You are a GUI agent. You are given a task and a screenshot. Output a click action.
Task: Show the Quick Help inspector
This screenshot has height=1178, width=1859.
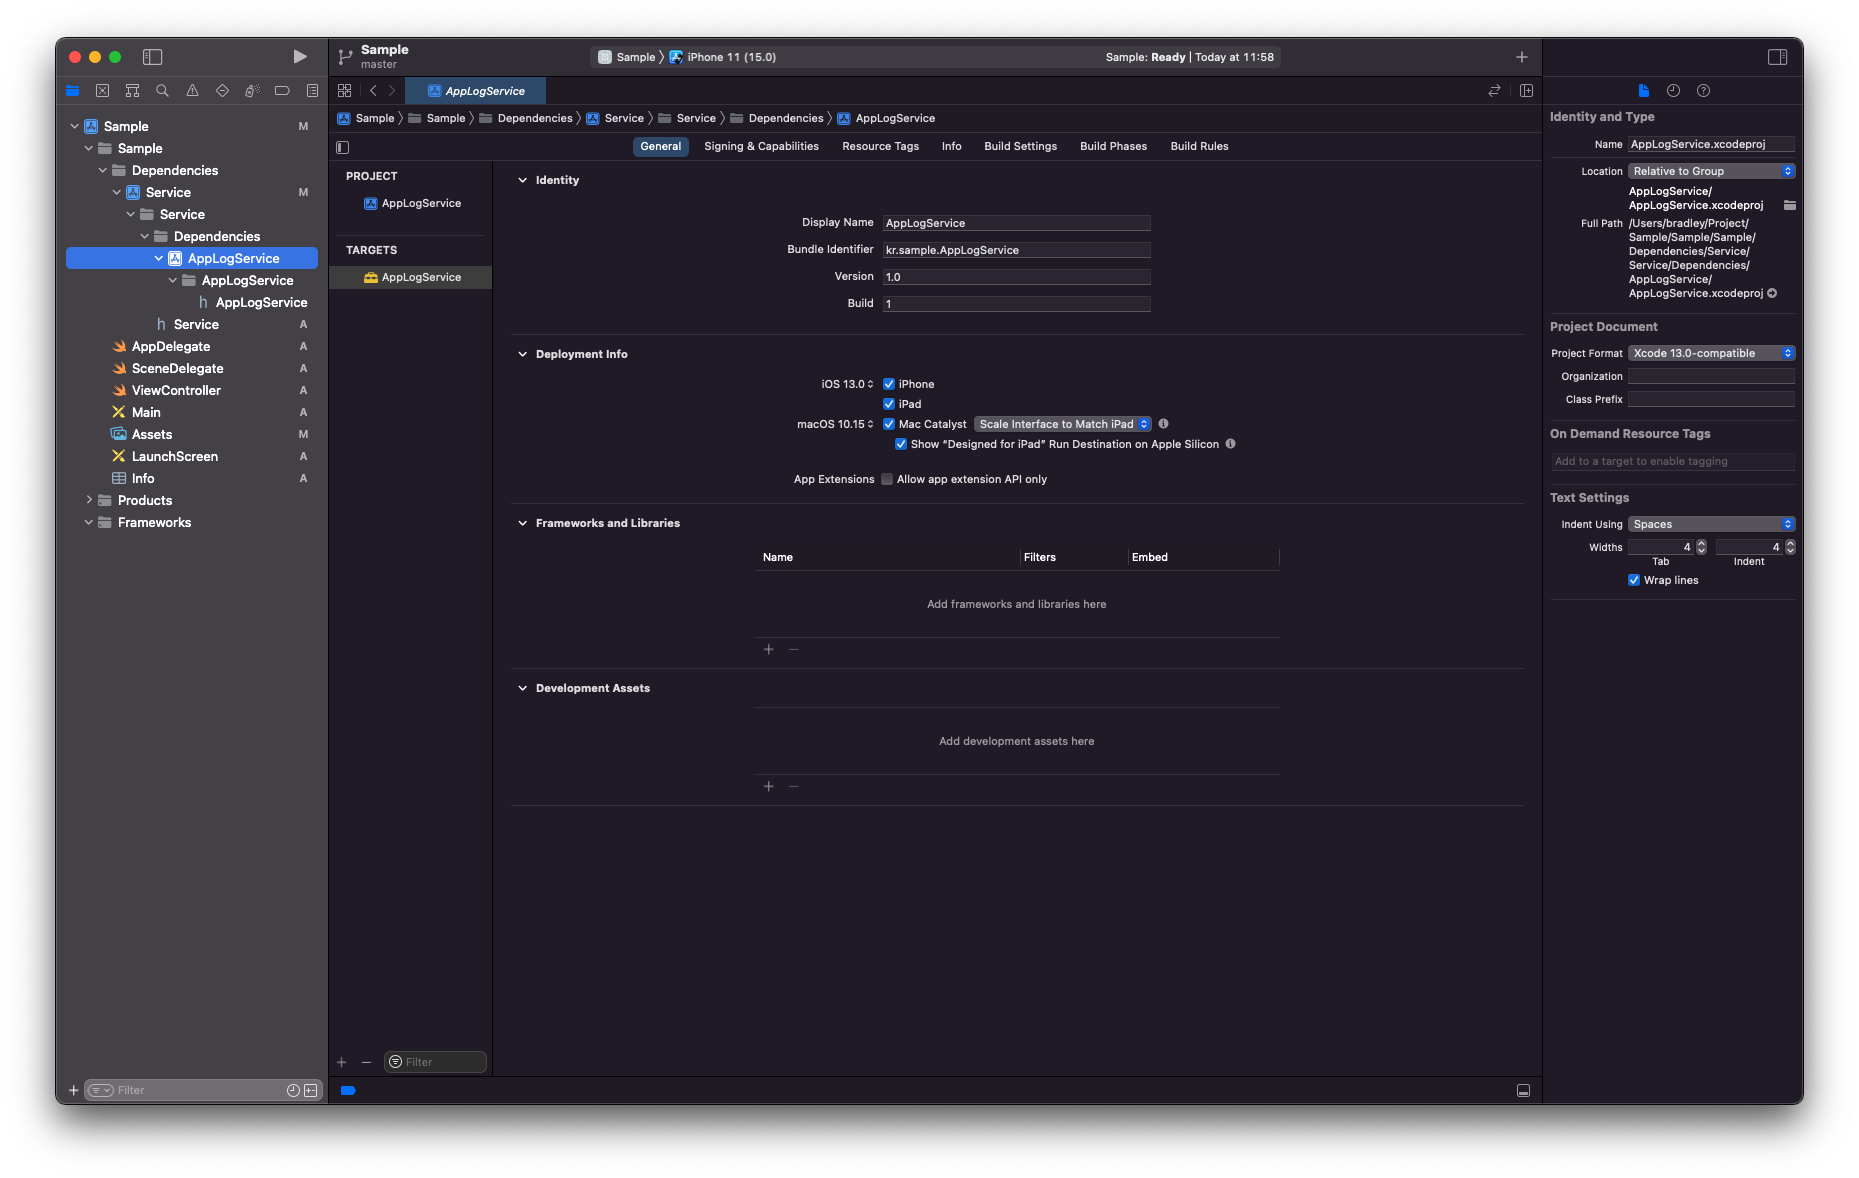1703,91
